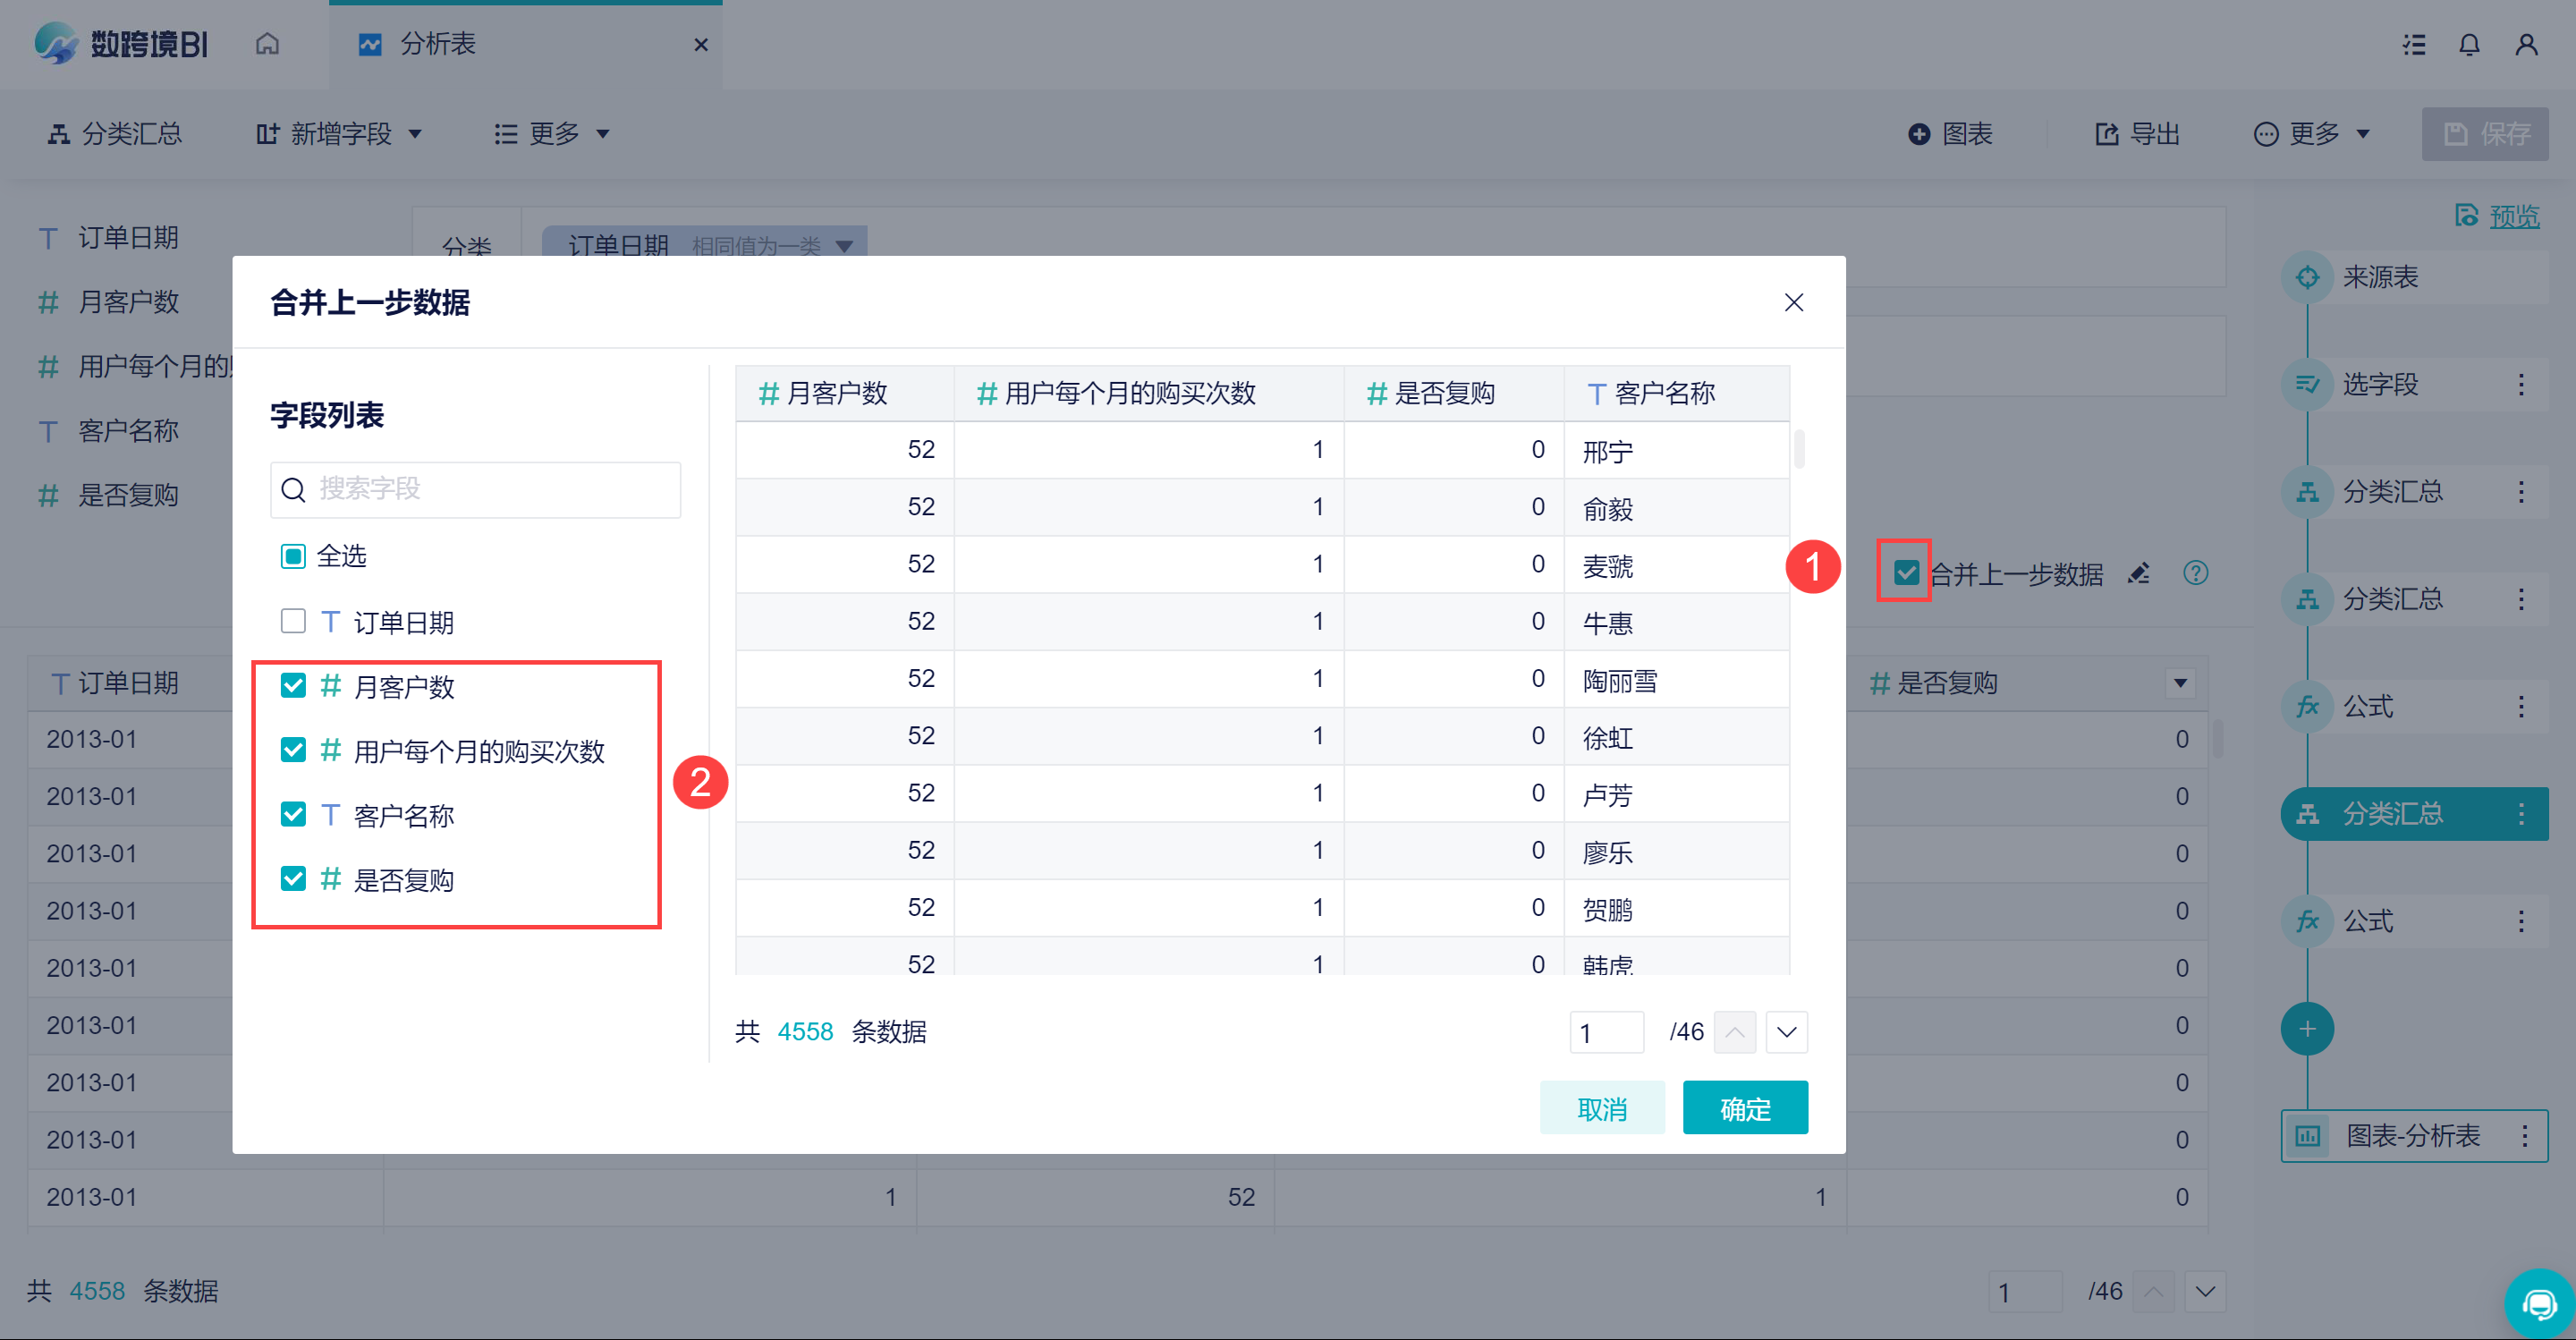Open the notification bell
This screenshot has width=2576, height=1340.
click(2469, 45)
